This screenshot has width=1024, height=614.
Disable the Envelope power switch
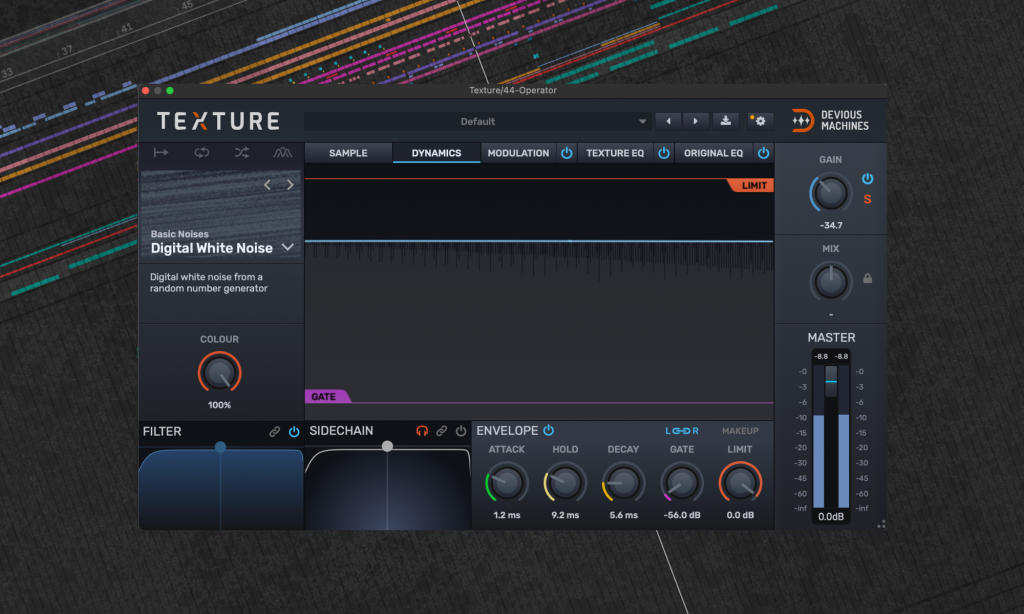(x=548, y=430)
